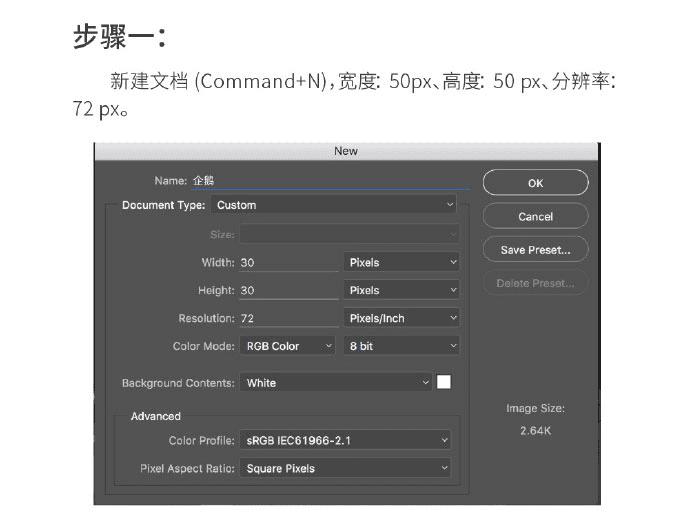The width and height of the screenshot is (690, 520).
Task: Open the Pixels/Inch resolution units dropdown
Action: point(401,318)
